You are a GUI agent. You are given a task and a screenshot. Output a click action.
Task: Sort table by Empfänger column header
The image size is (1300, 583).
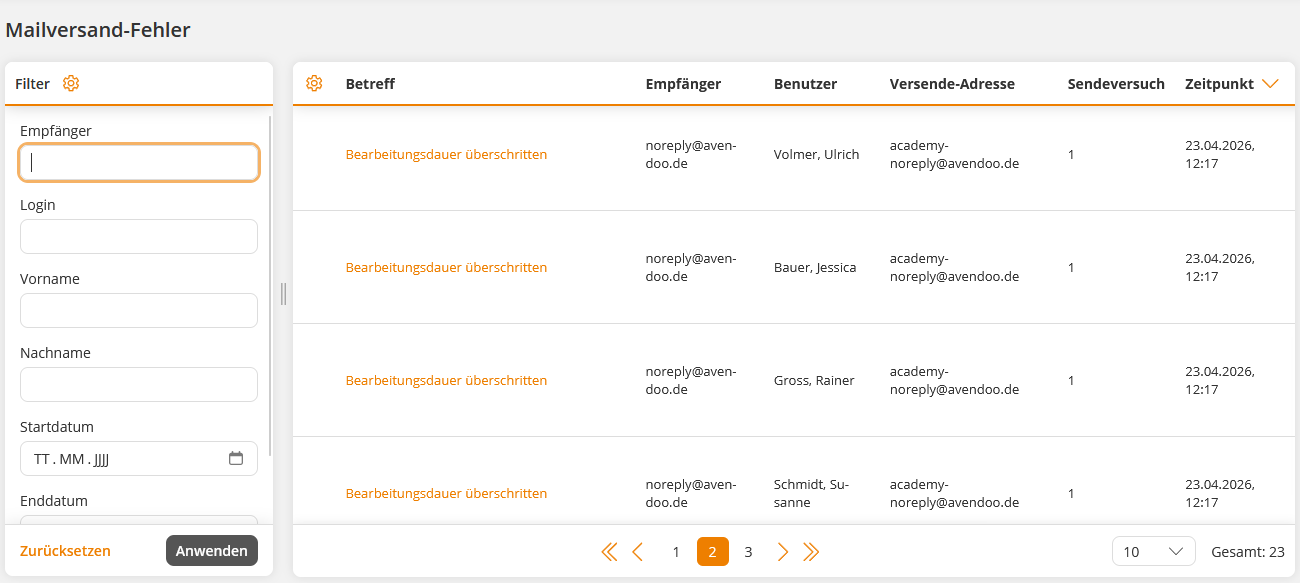(x=683, y=84)
